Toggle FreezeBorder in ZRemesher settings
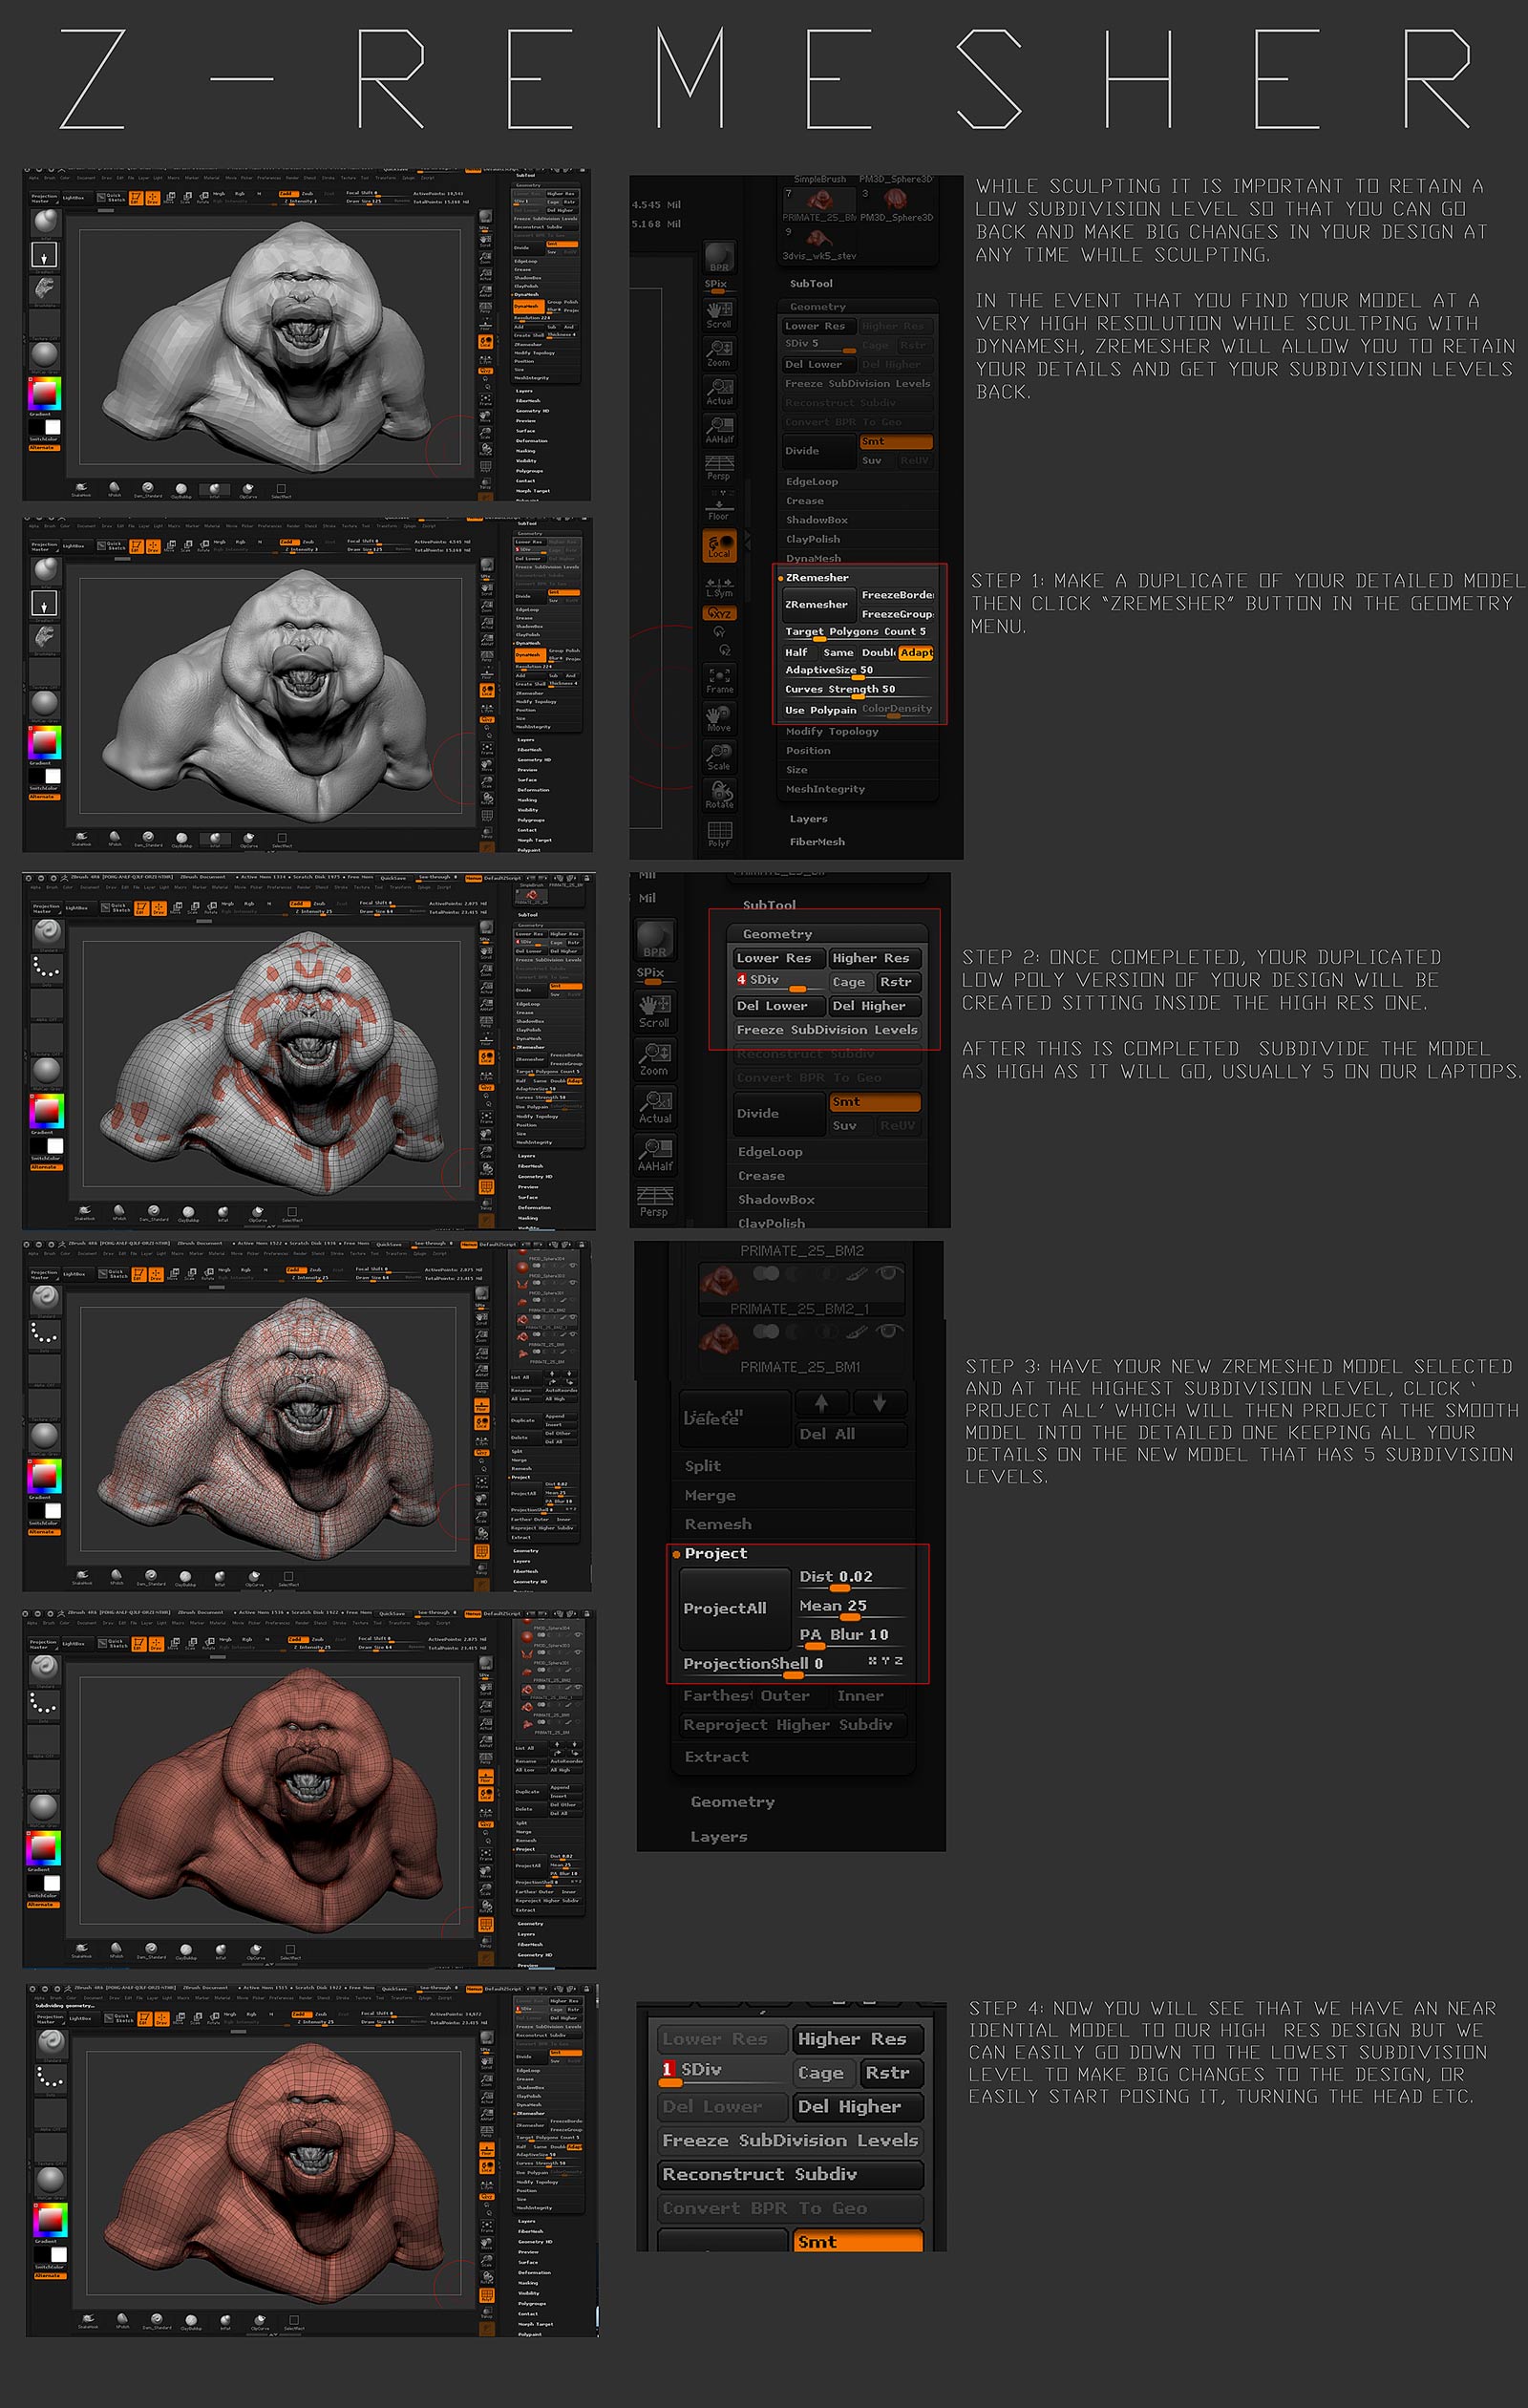The image size is (1528, 2408). [x=897, y=595]
